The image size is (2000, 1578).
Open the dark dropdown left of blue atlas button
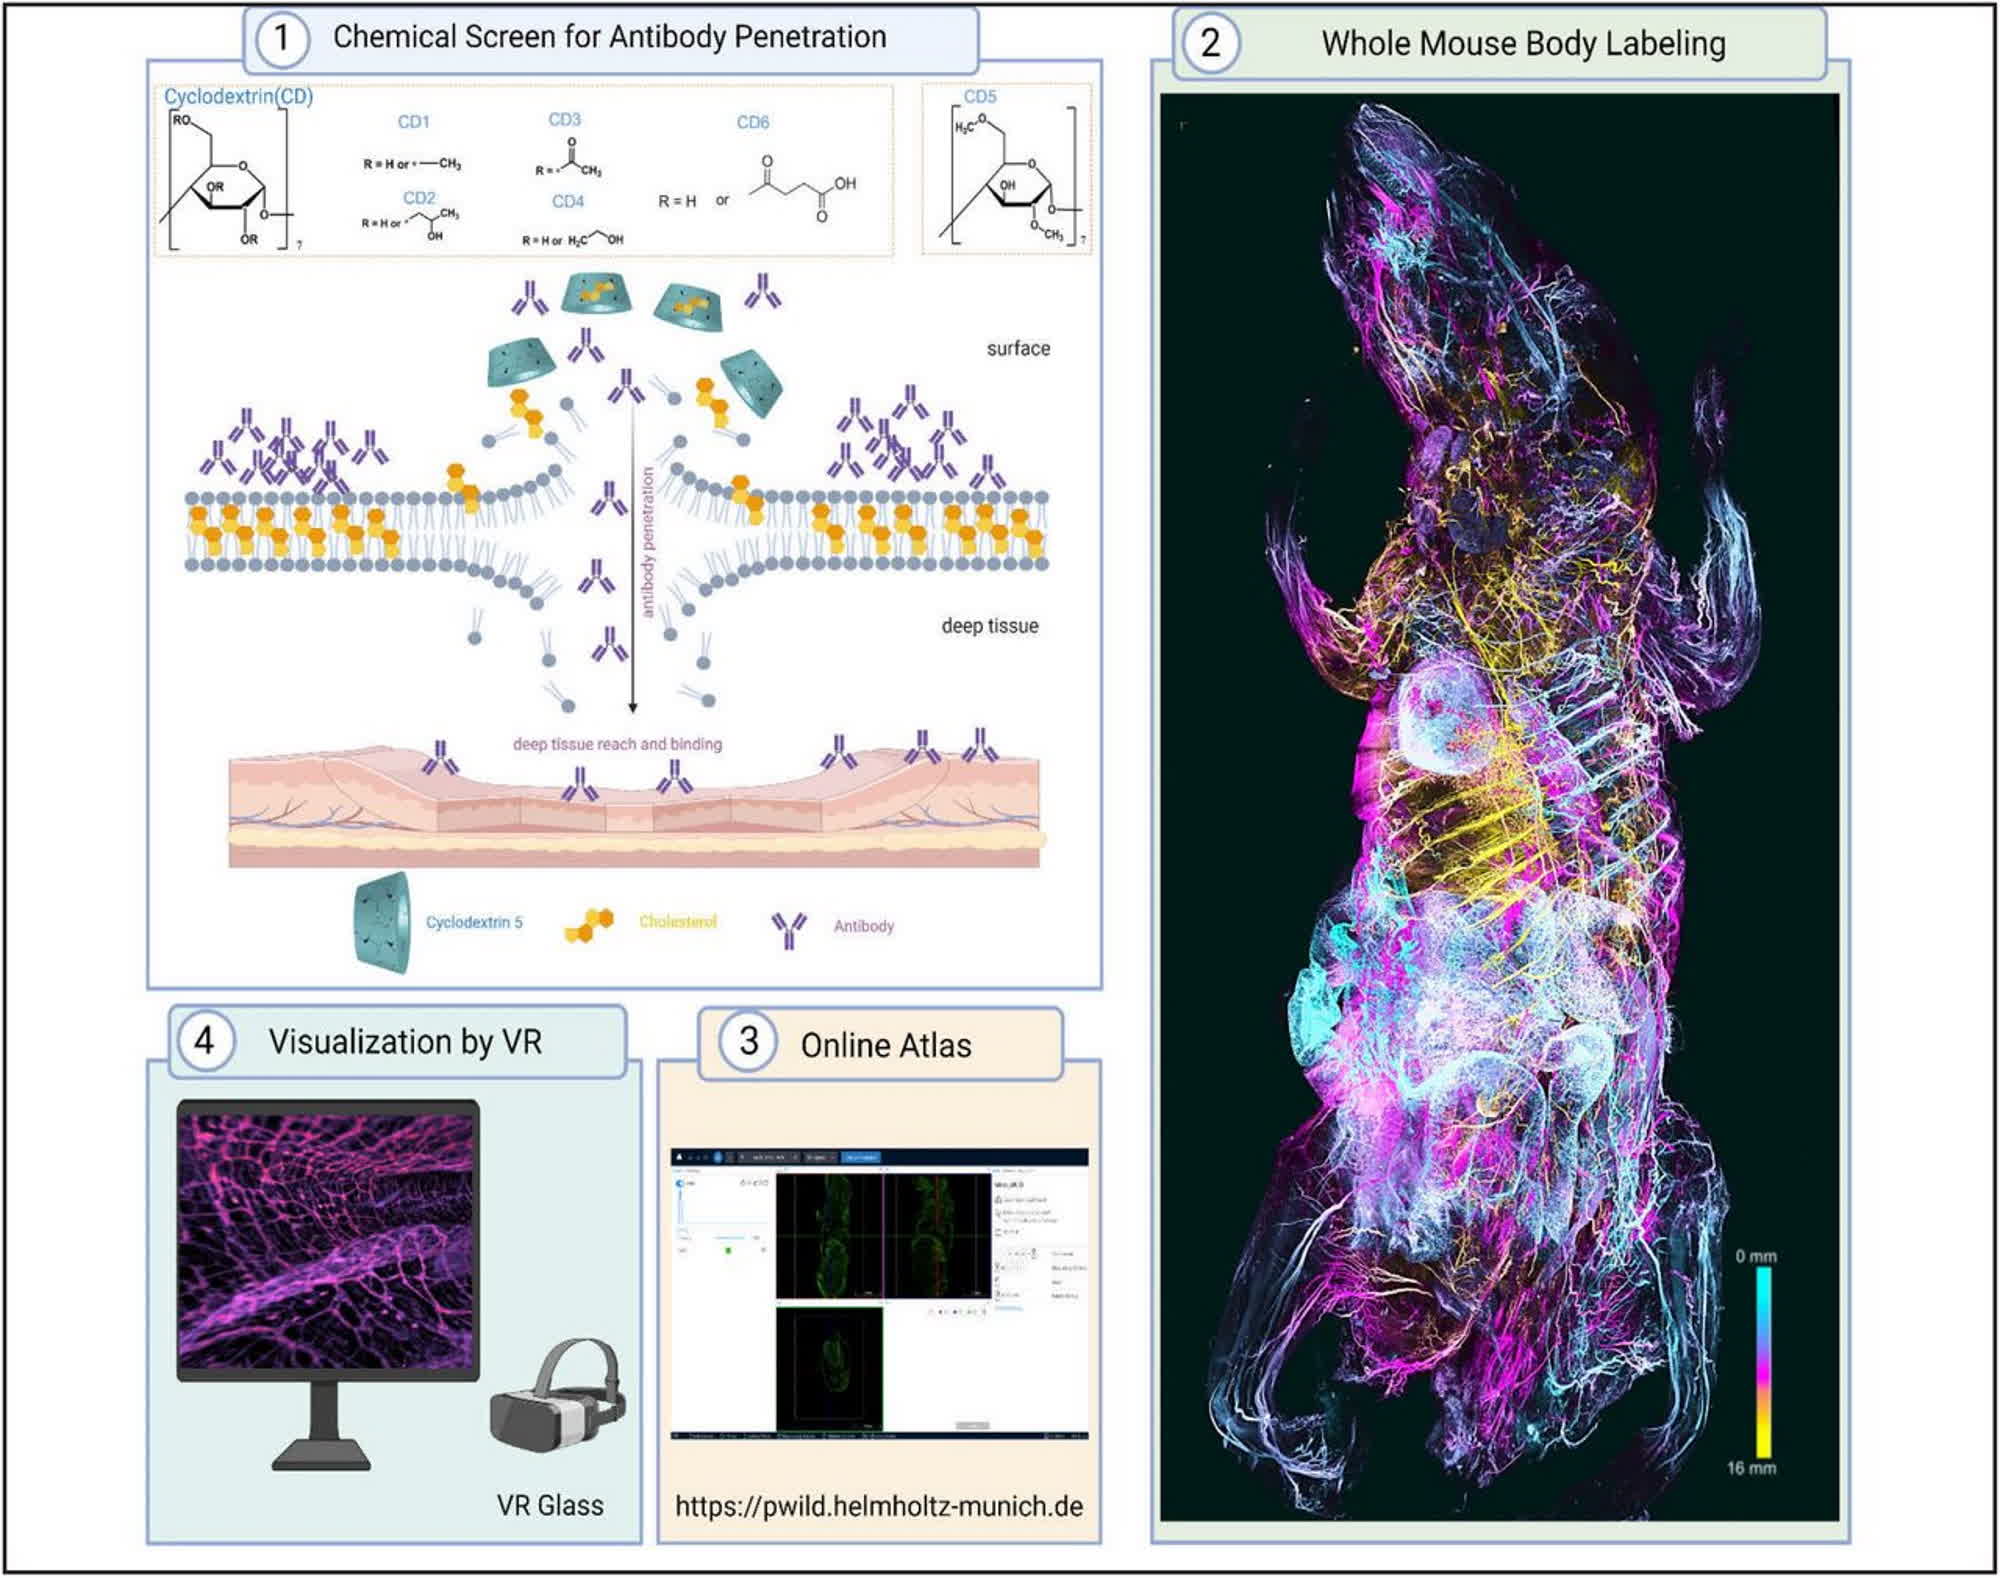(821, 1157)
